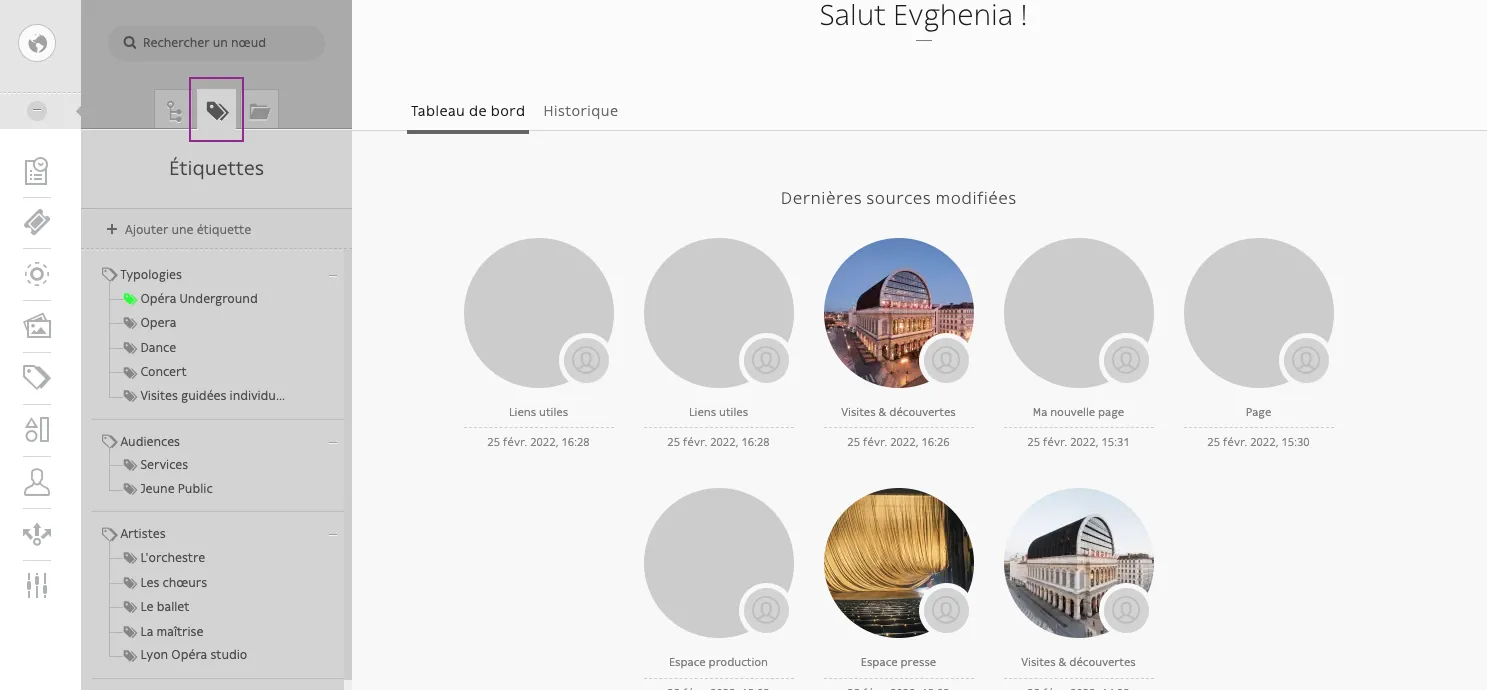The height and width of the screenshot is (690, 1487).
Task: Open the Page source dated 15:30
Action: tap(1258, 313)
